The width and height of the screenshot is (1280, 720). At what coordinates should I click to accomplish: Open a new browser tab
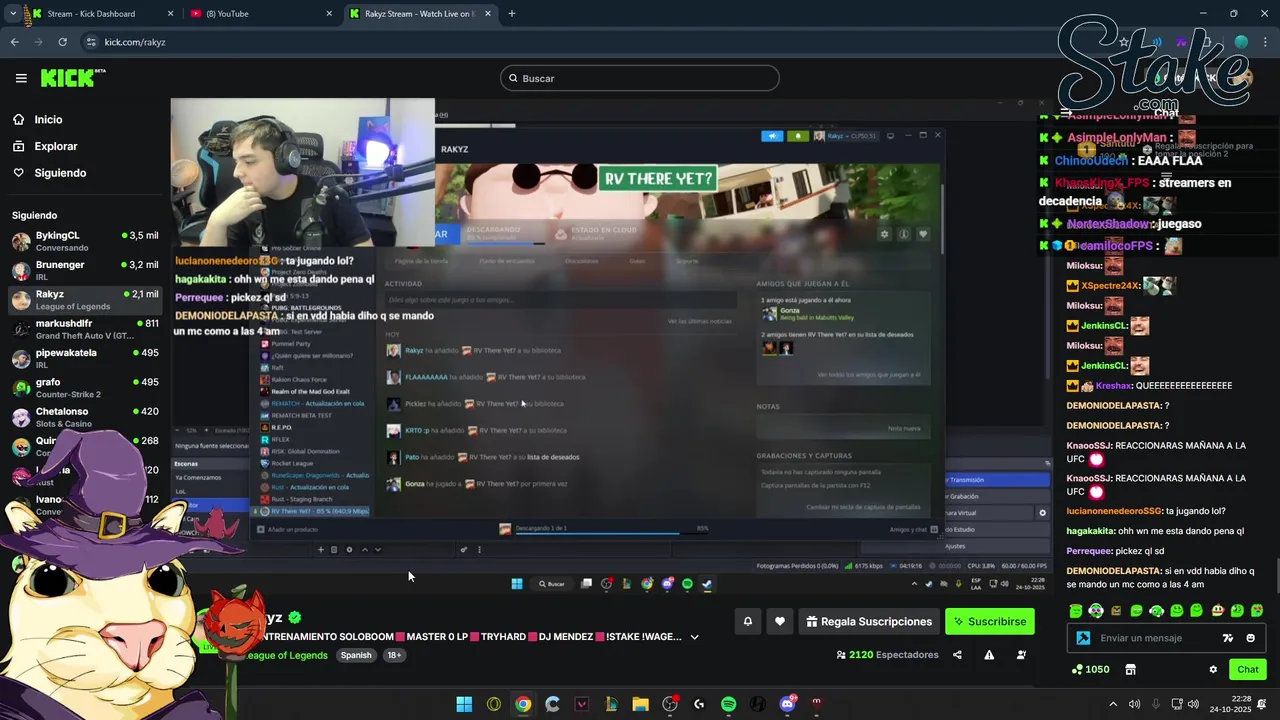click(x=512, y=14)
